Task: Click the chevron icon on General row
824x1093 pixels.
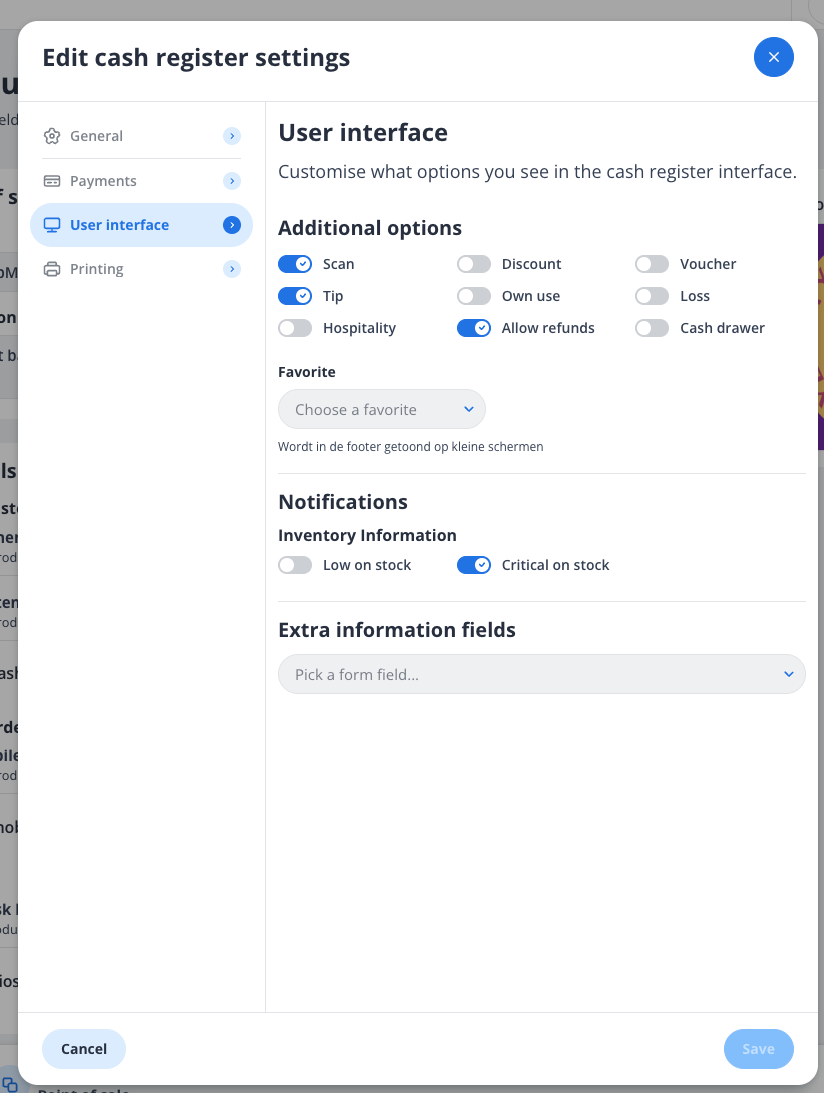Action: coord(232,136)
